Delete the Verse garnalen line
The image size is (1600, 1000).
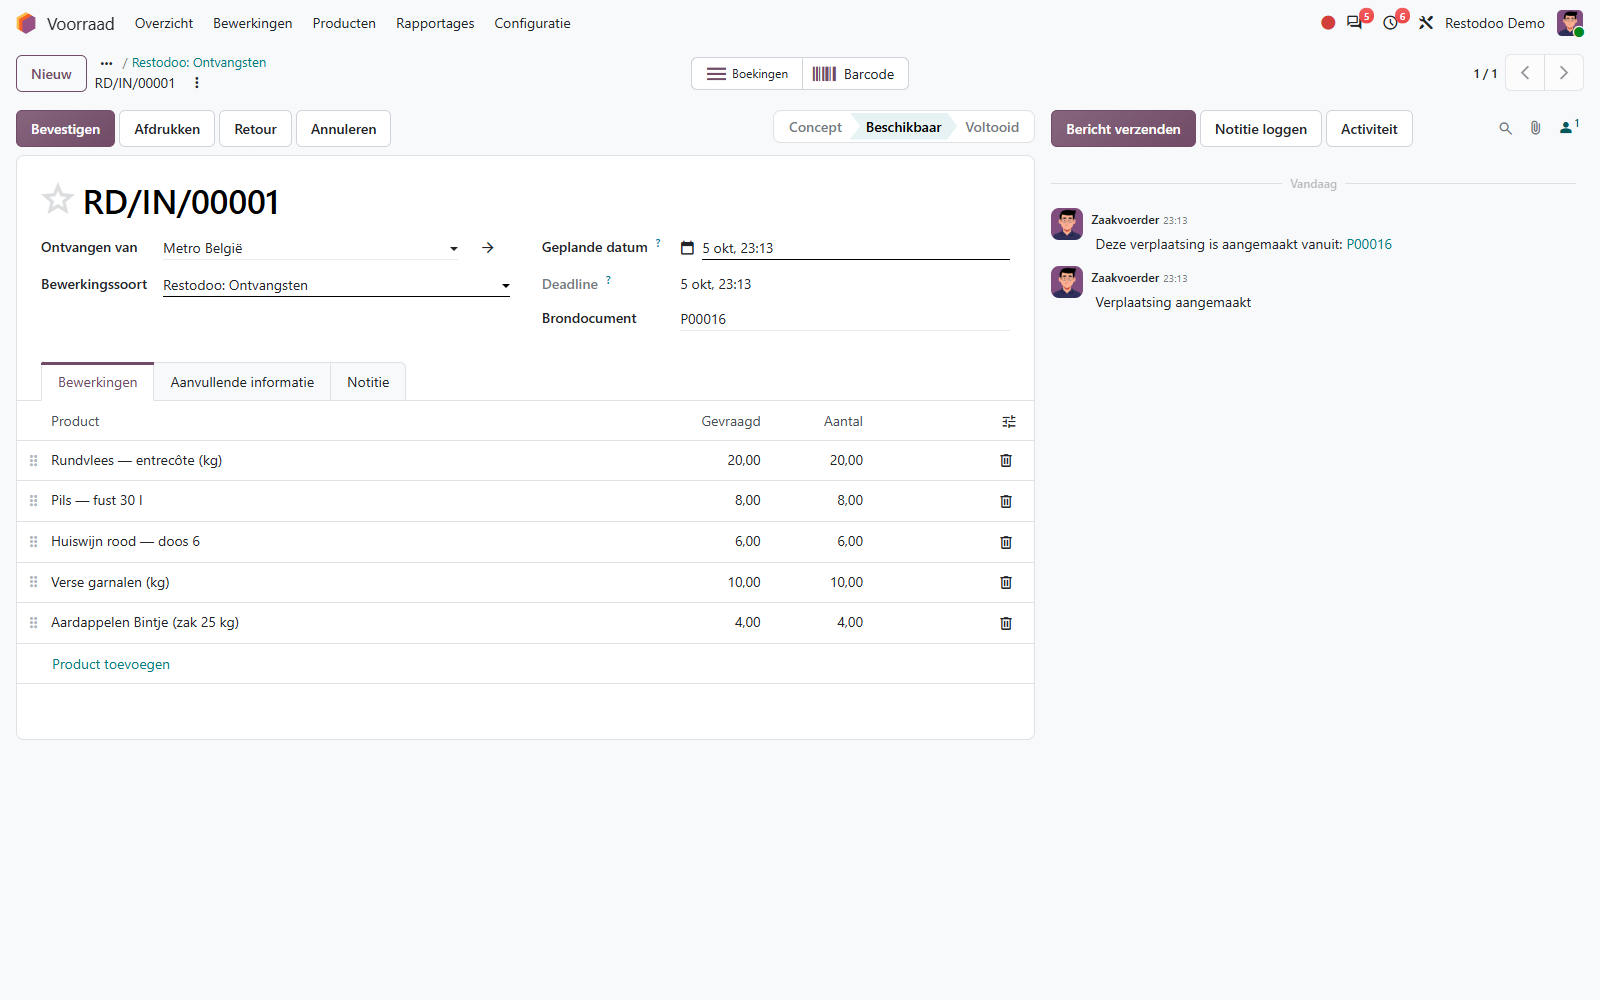pos(1006,582)
